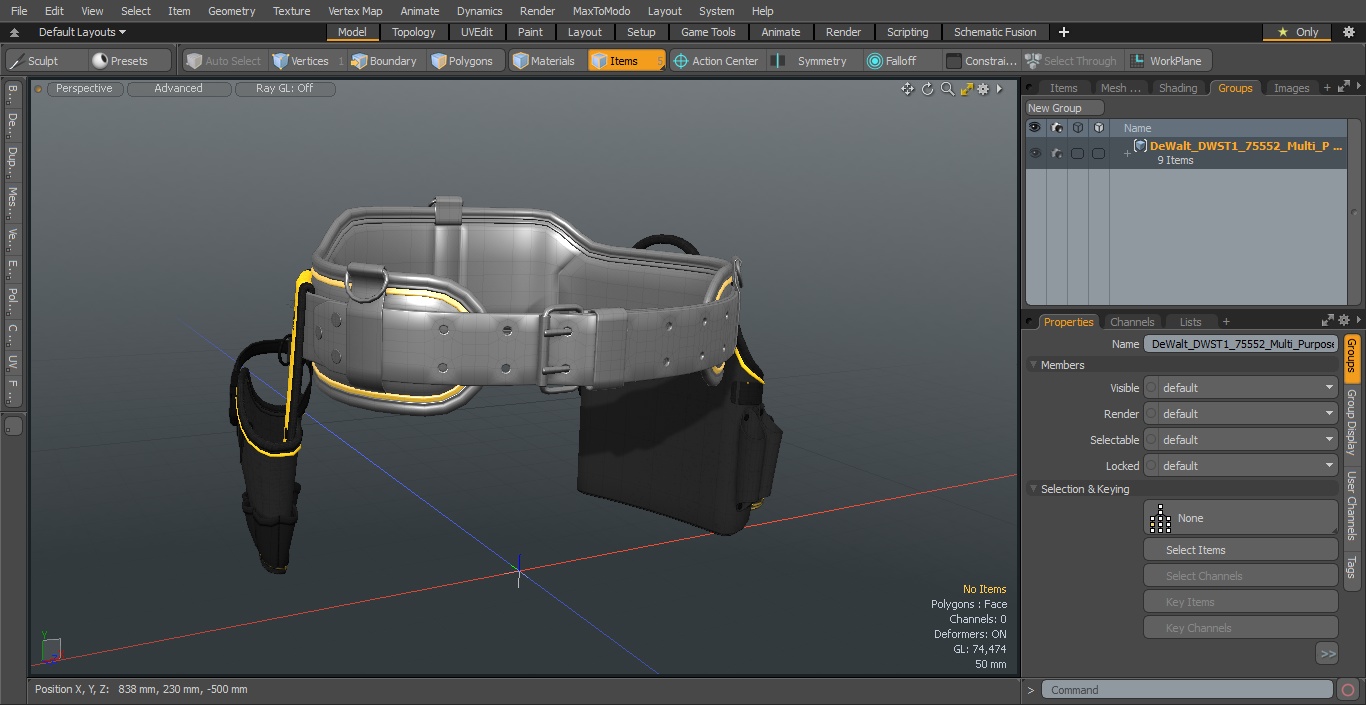Open the MaxToModo menu
The width and height of the screenshot is (1366, 705).
pyautogui.click(x=601, y=11)
